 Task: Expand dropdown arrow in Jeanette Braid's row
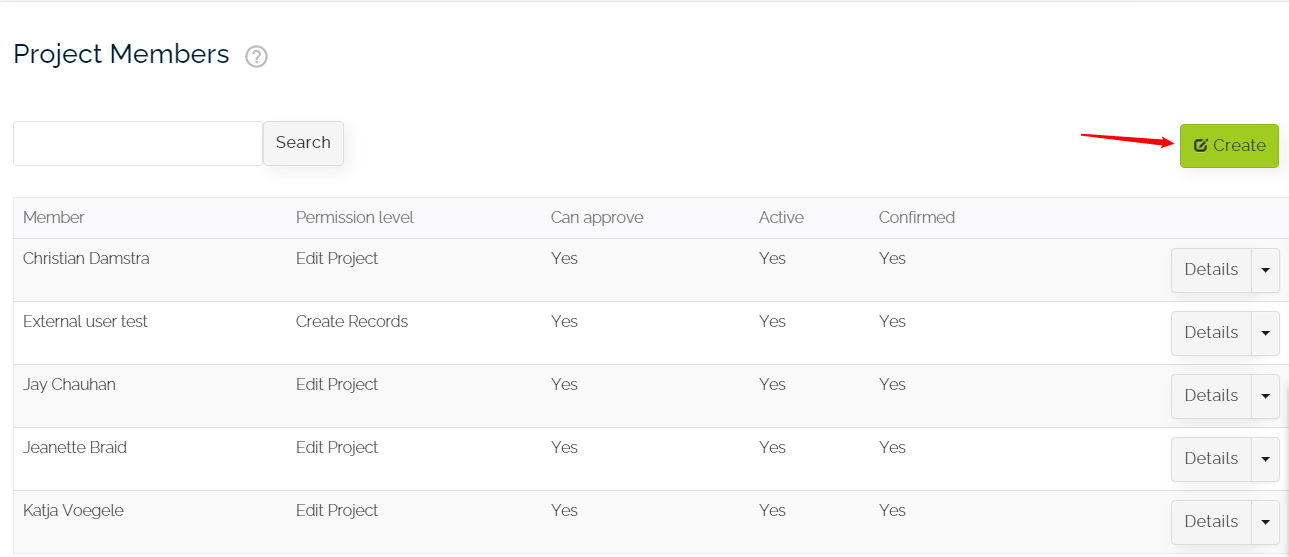tap(1265, 459)
